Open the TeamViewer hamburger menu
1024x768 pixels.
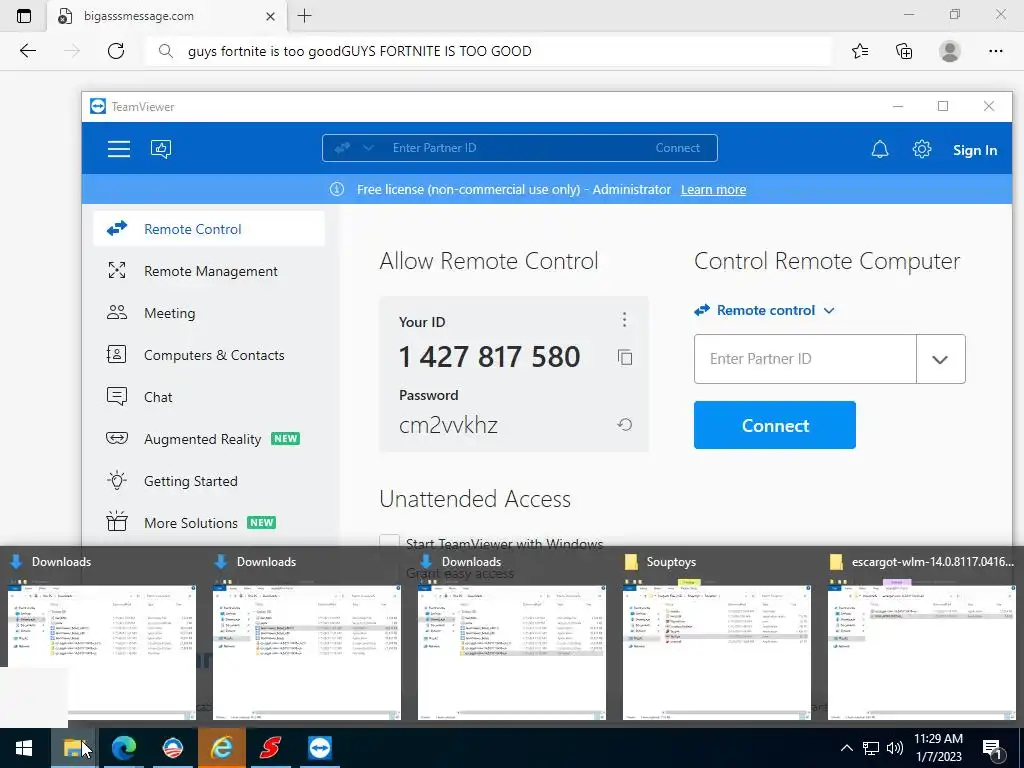[x=119, y=149]
